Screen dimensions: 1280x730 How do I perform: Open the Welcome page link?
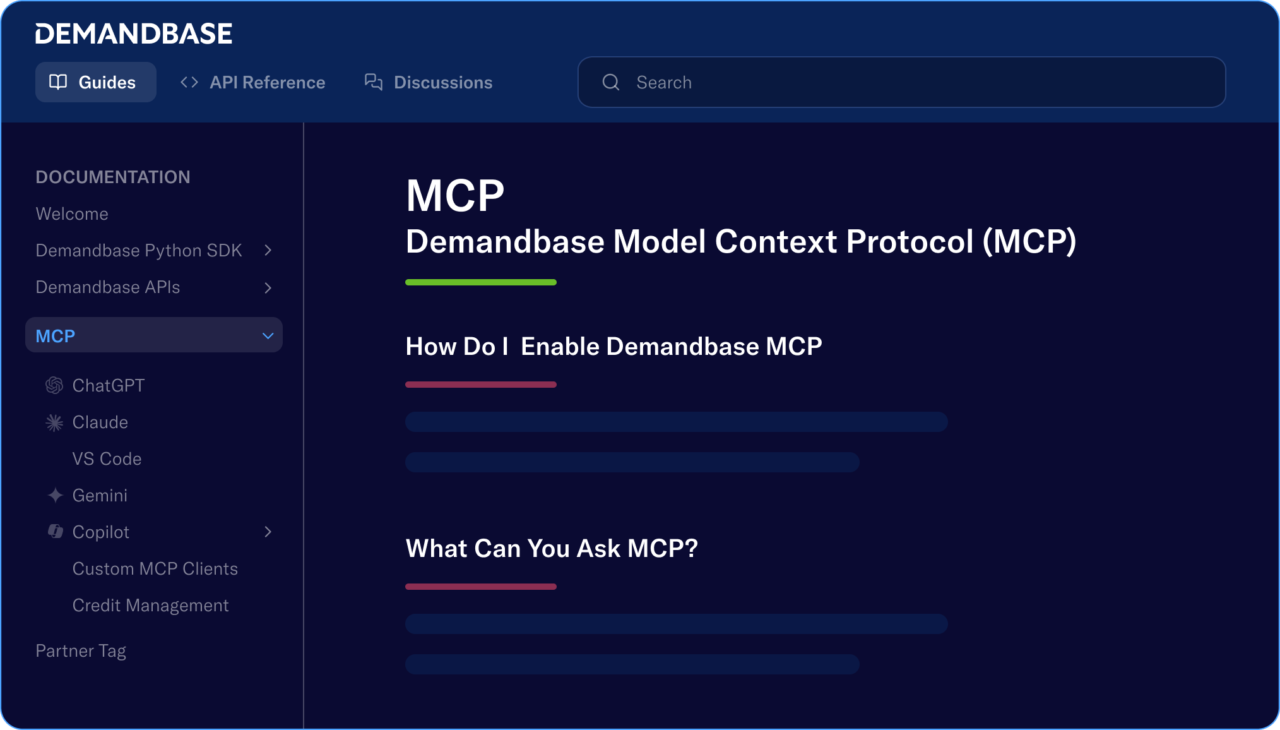tap(72, 214)
